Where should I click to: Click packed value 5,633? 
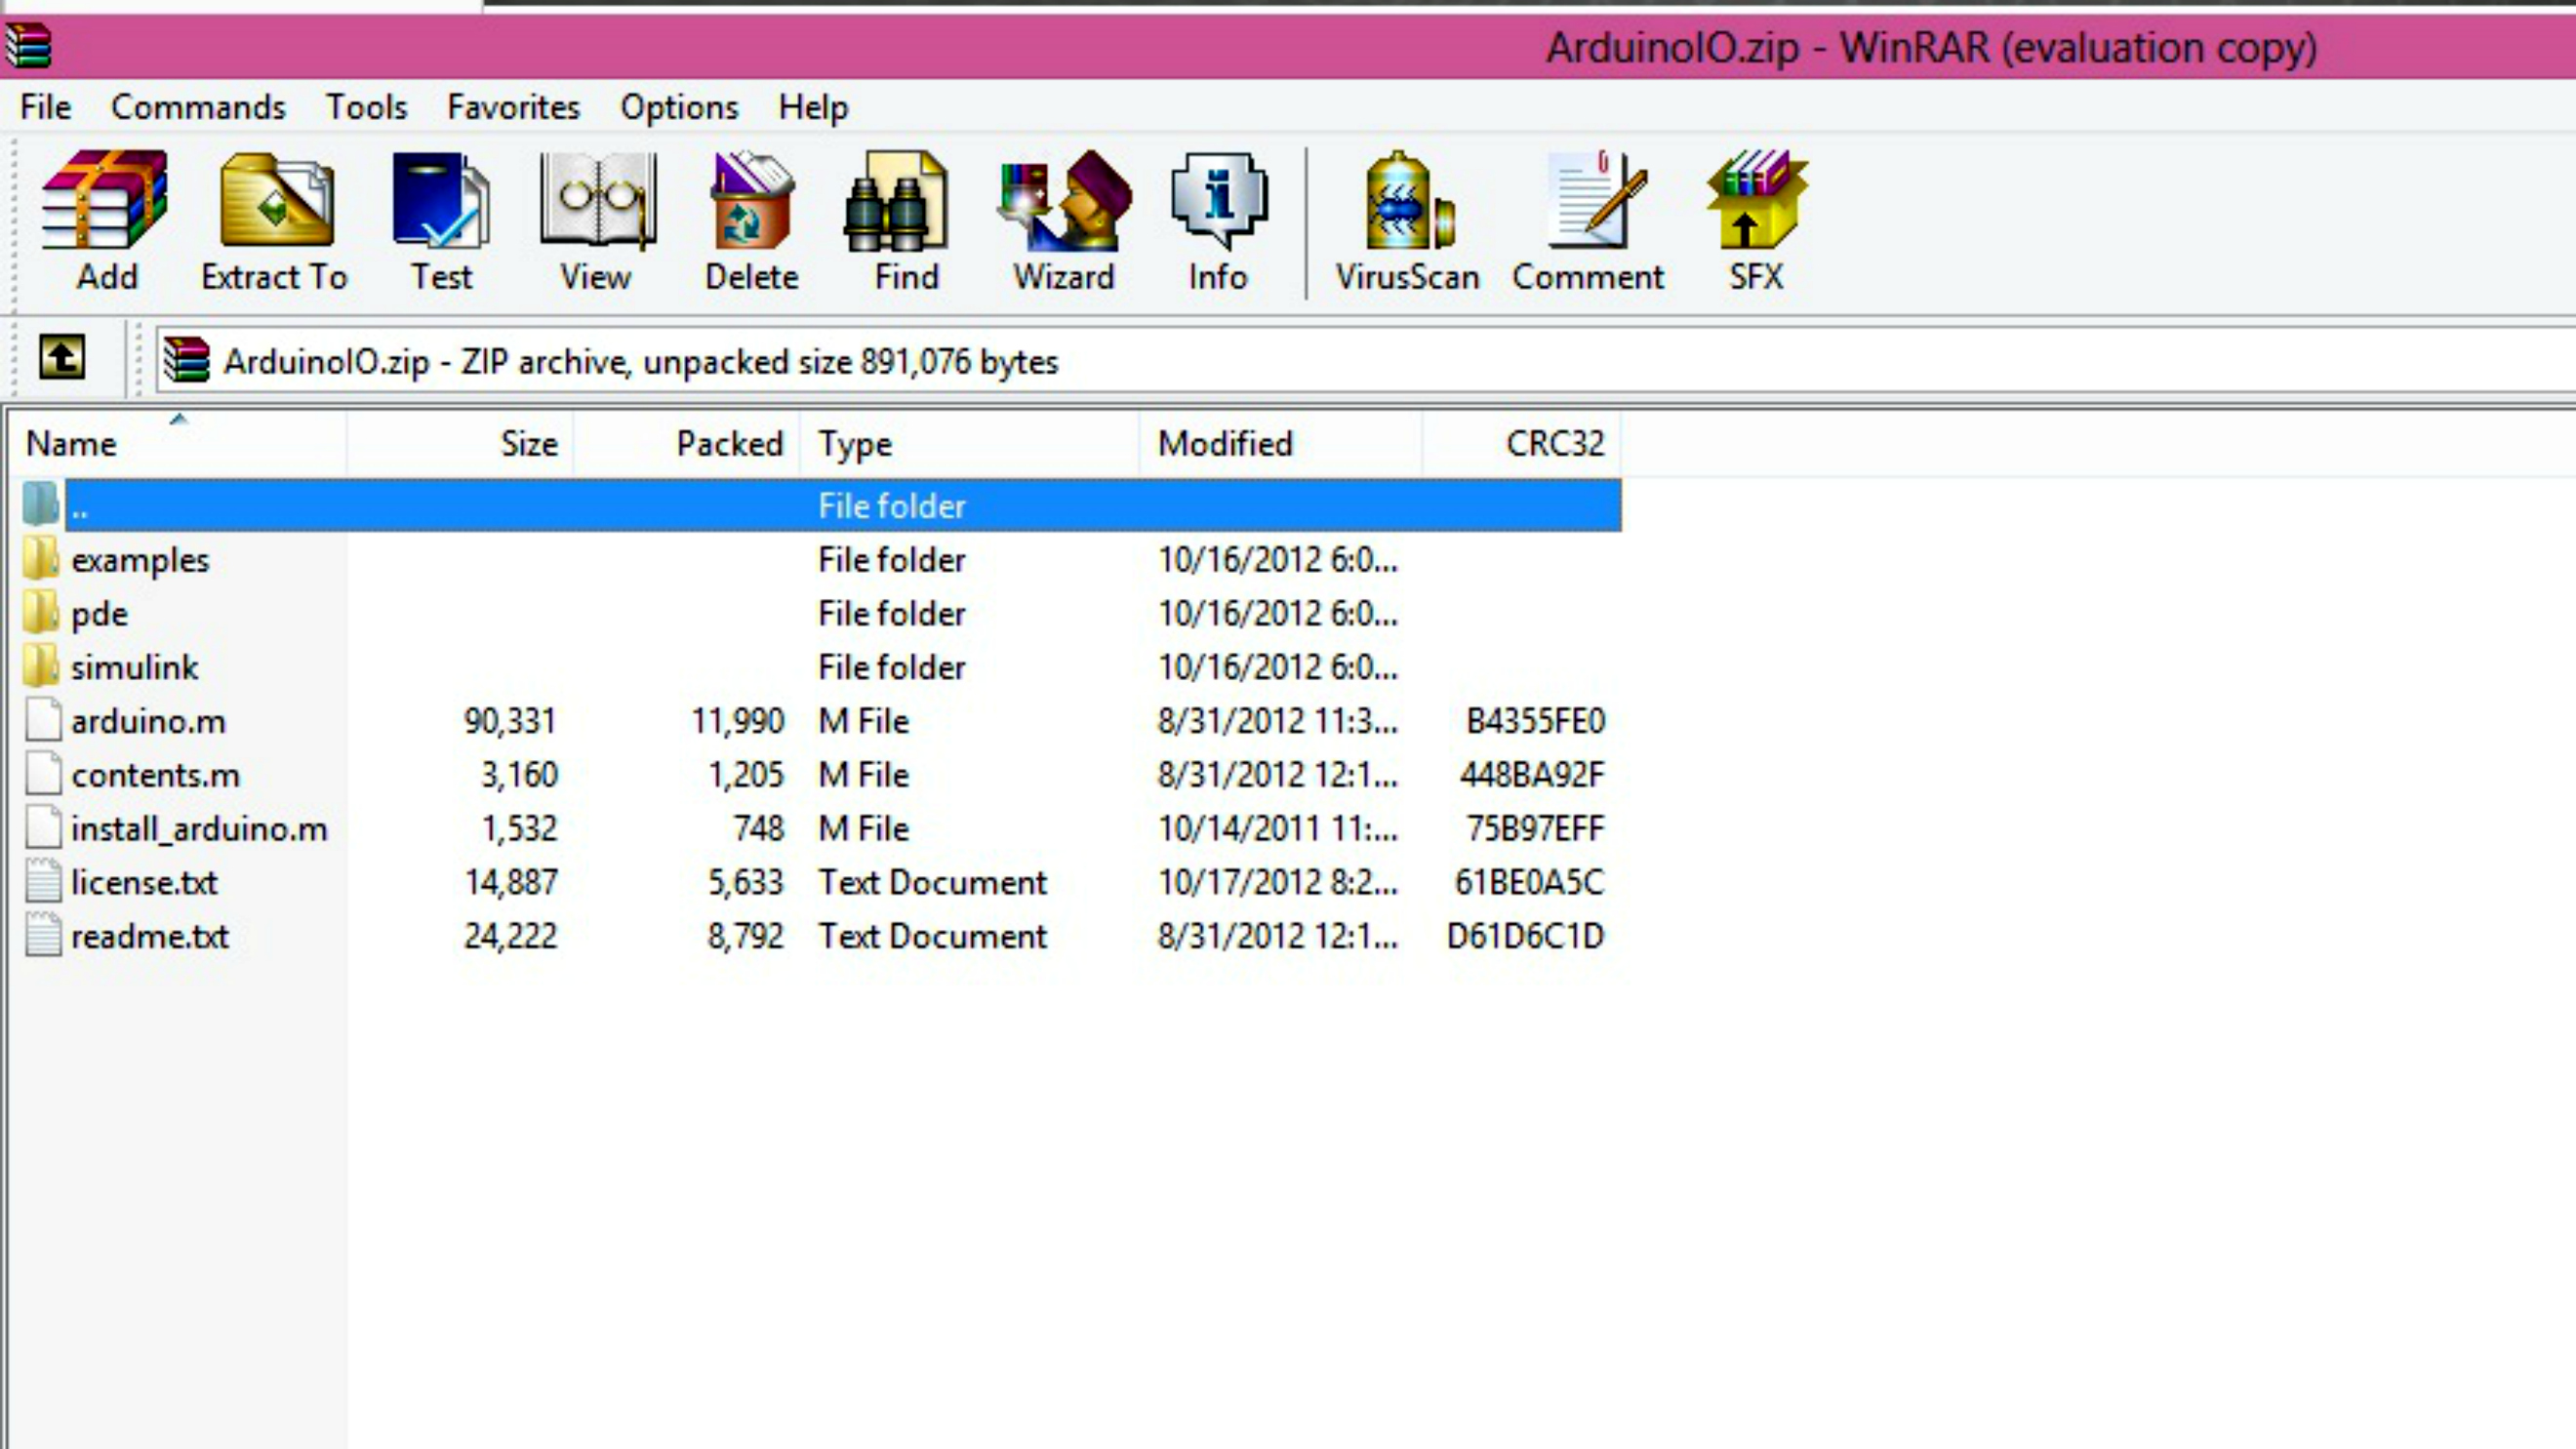click(746, 882)
